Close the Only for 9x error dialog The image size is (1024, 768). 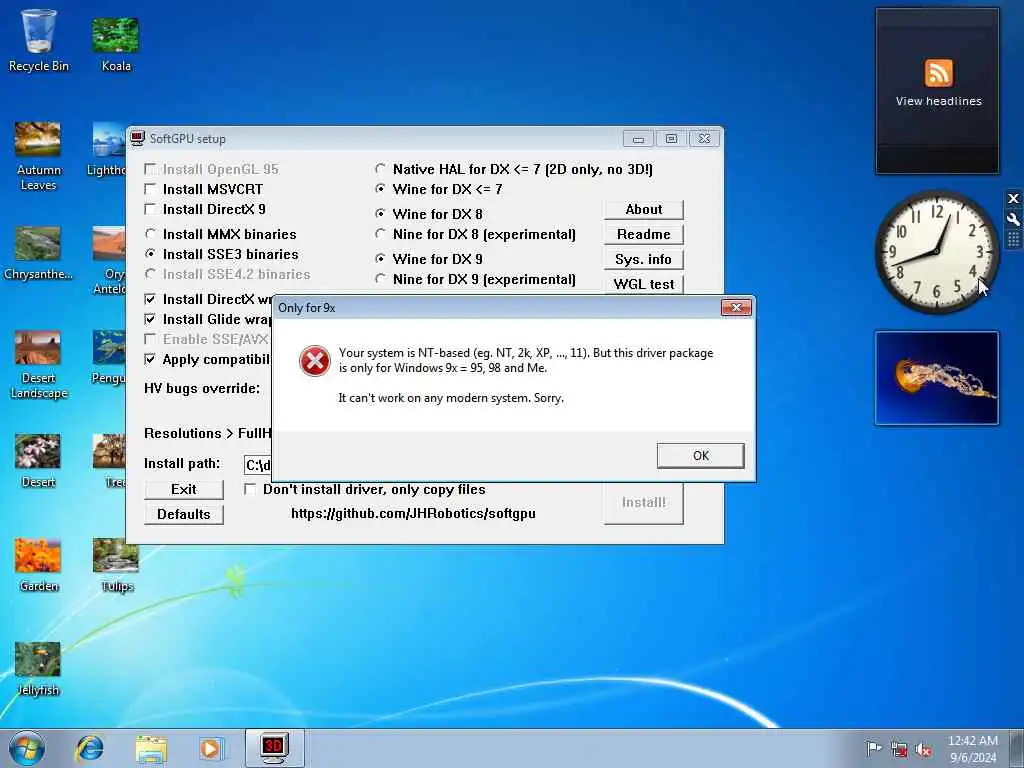[x=736, y=308]
